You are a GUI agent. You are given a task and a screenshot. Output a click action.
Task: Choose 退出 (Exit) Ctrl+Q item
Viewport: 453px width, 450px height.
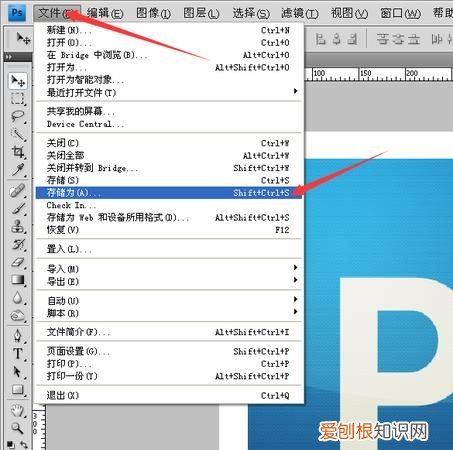pyautogui.click(x=169, y=395)
